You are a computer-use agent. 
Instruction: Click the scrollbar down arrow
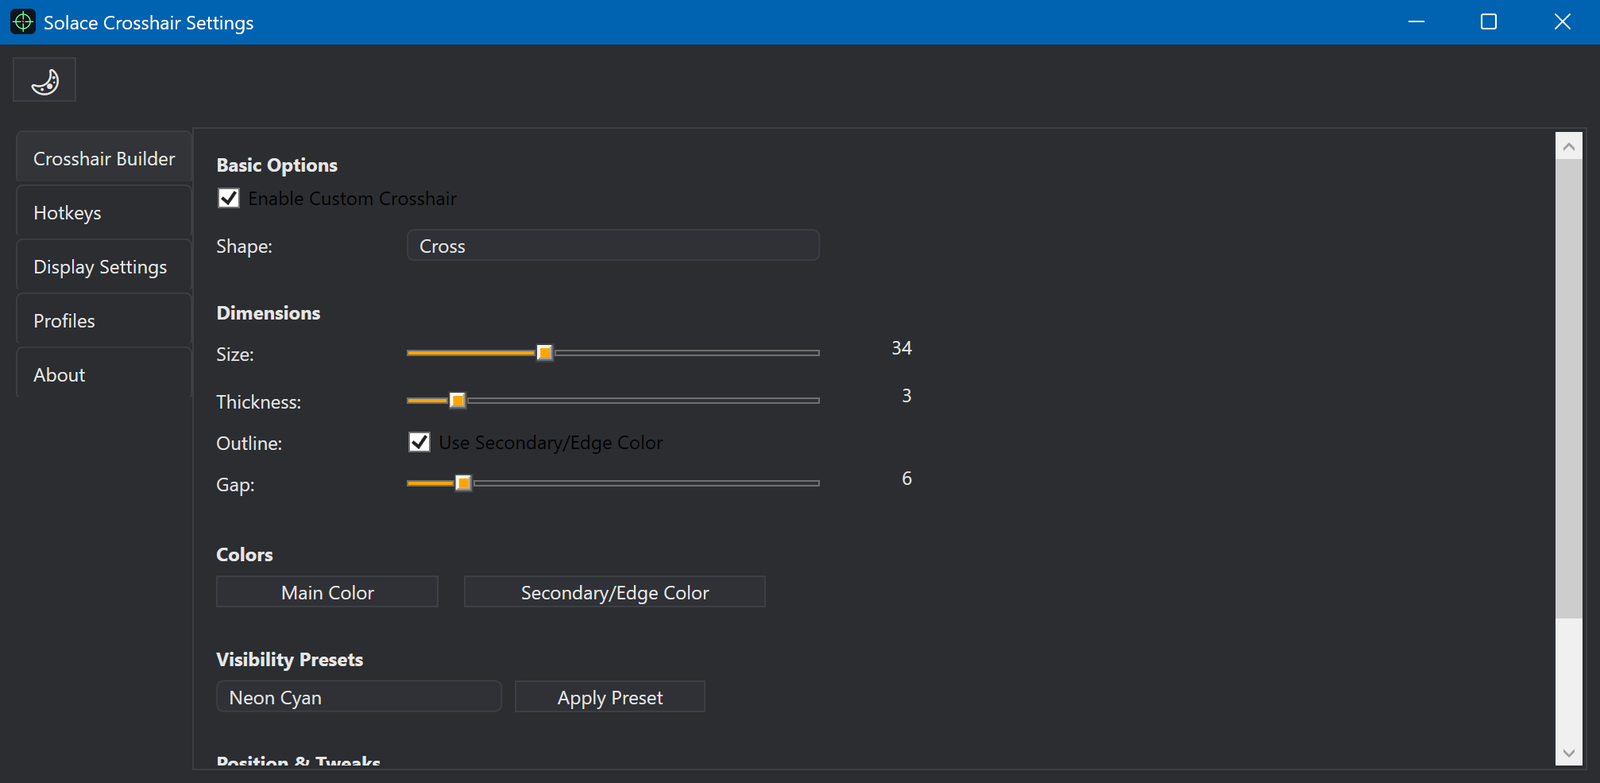pos(1569,753)
